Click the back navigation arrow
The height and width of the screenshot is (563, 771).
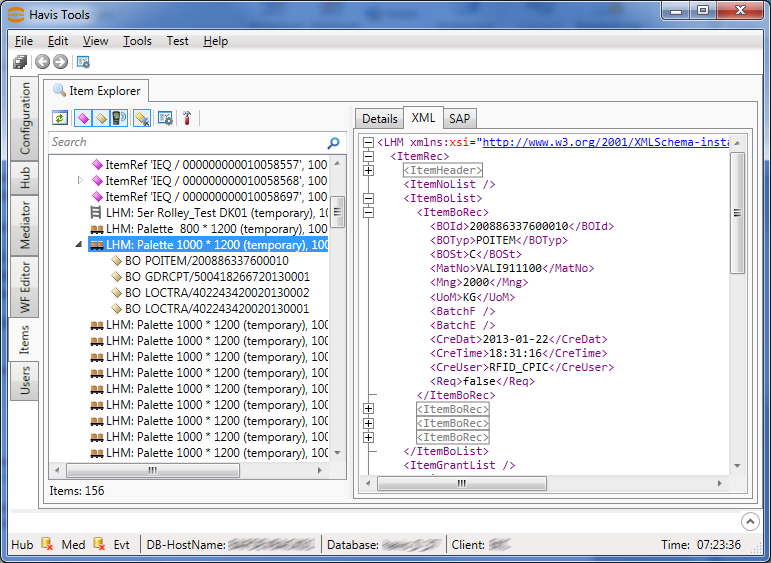click(x=42, y=62)
